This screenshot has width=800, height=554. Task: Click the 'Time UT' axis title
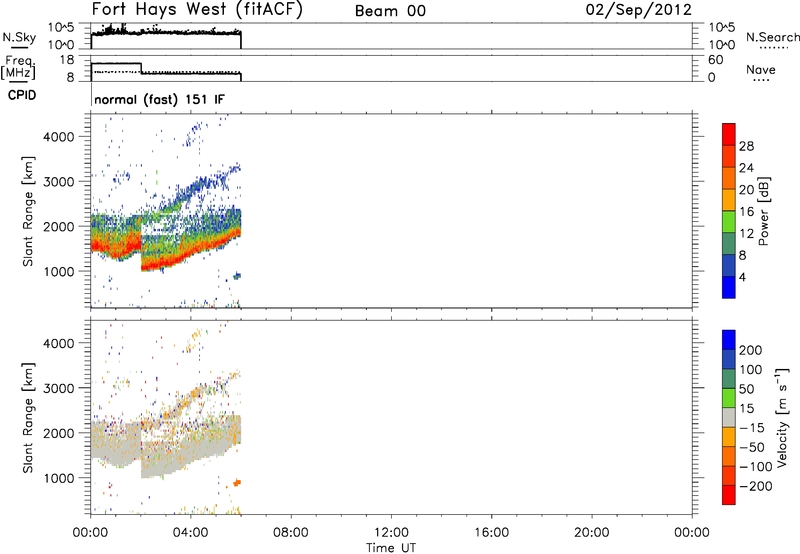coord(391,548)
